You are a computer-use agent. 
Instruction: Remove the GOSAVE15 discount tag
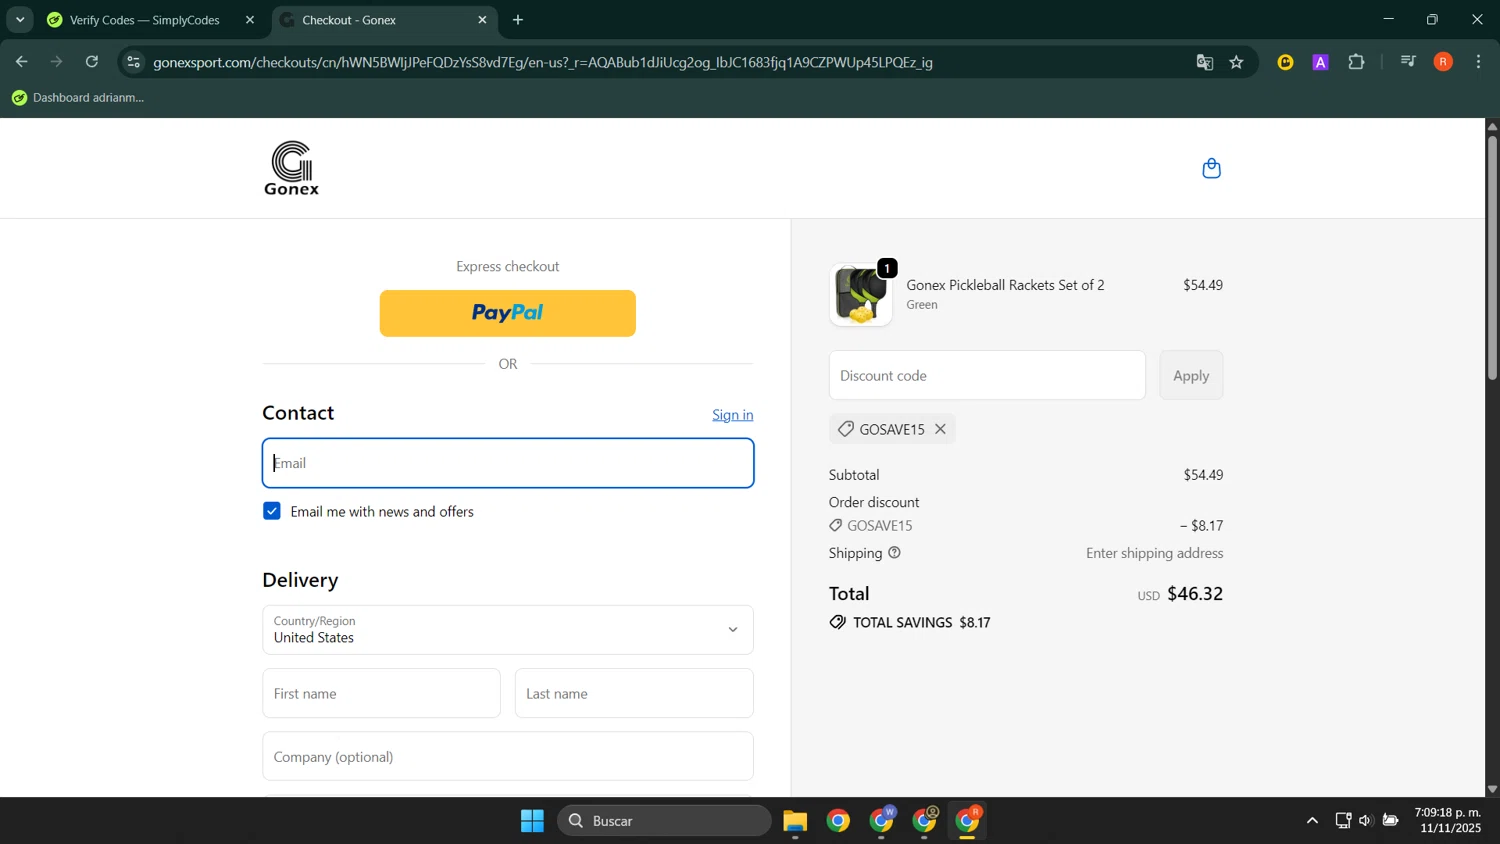click(940, 429)
